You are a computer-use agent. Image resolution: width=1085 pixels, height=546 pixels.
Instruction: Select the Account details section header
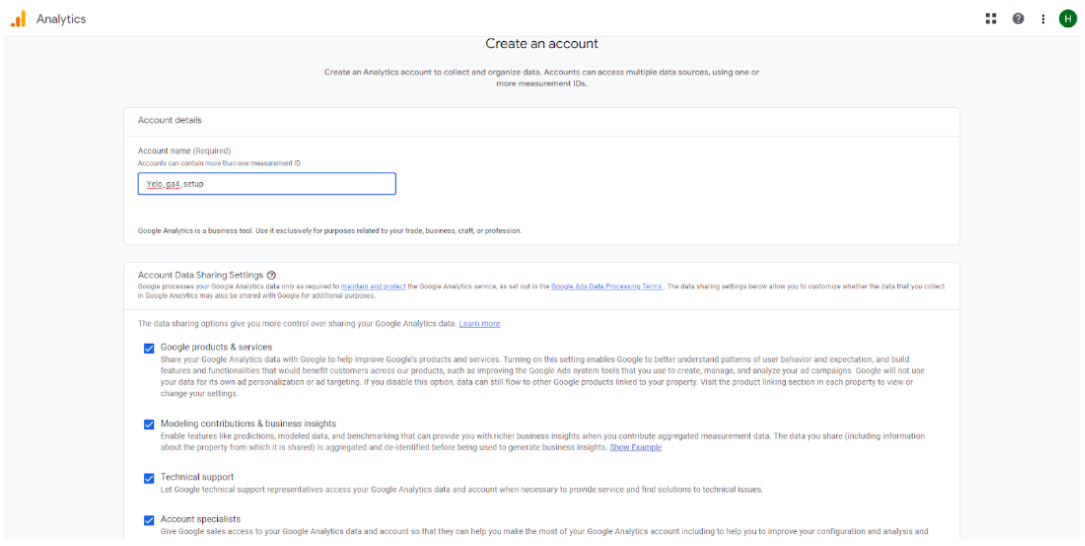[170, 120]
